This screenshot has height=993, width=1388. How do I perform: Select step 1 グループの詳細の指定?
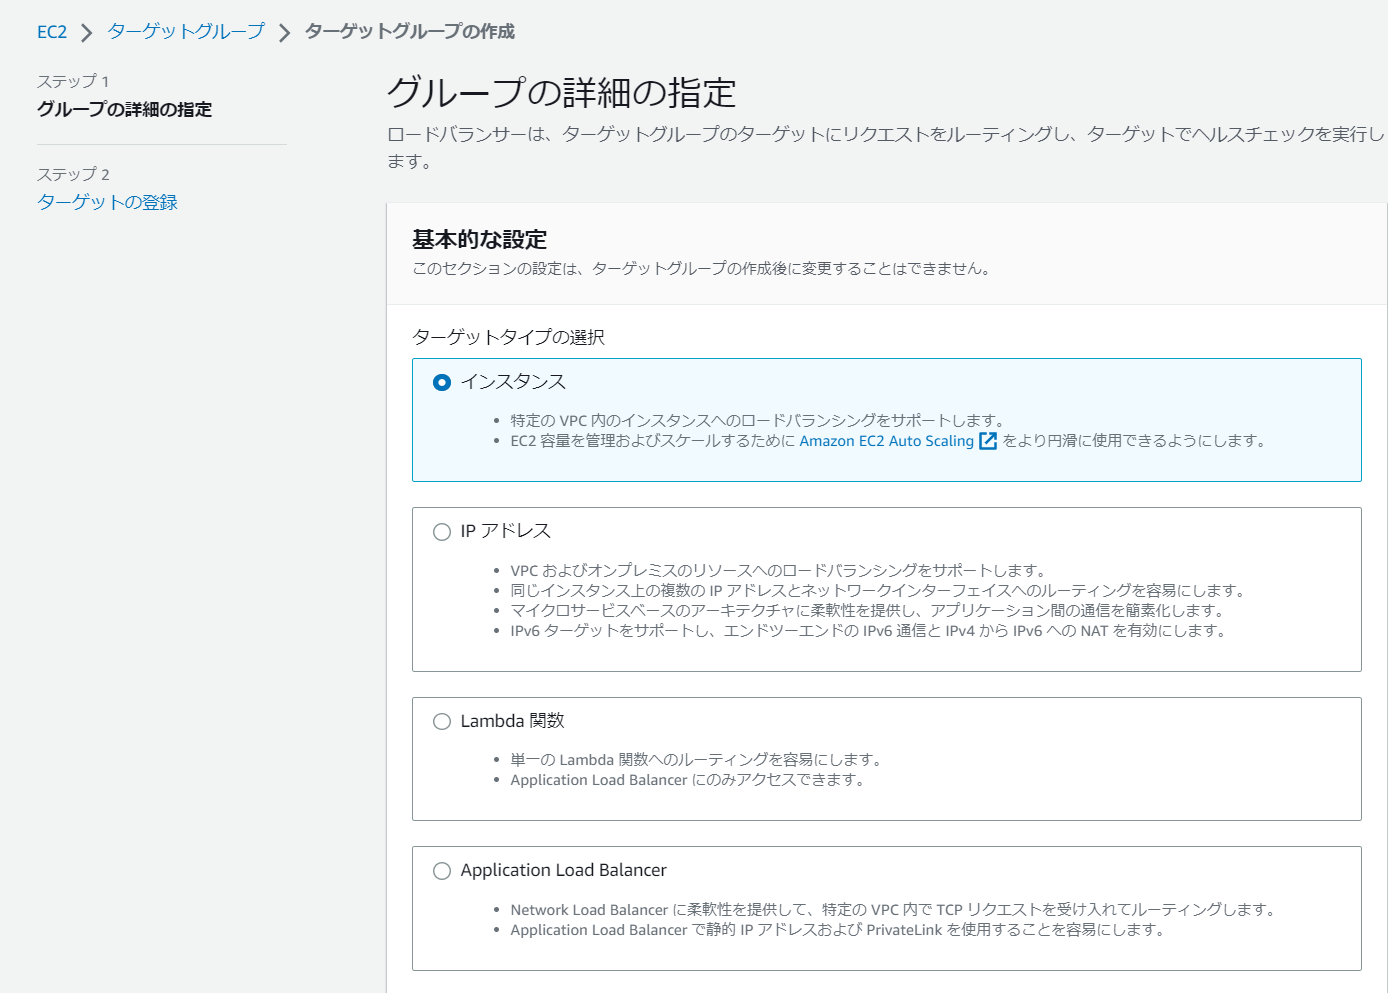[125, 109]
